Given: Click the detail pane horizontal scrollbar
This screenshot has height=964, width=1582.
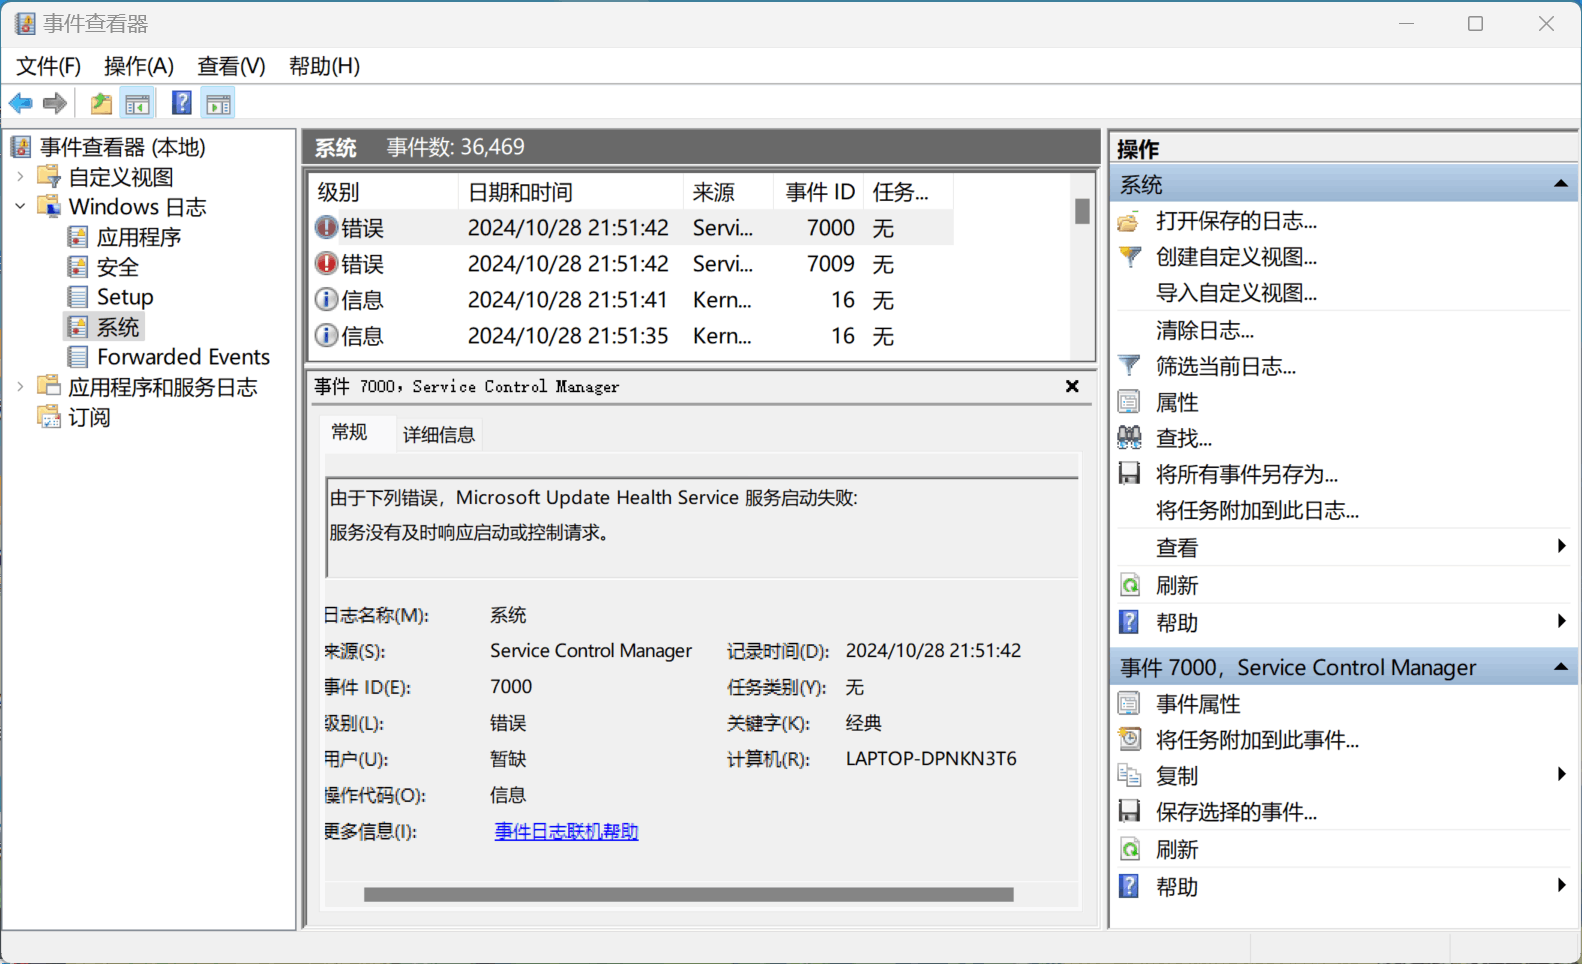Looking at the screenshot, I should 688,894.
